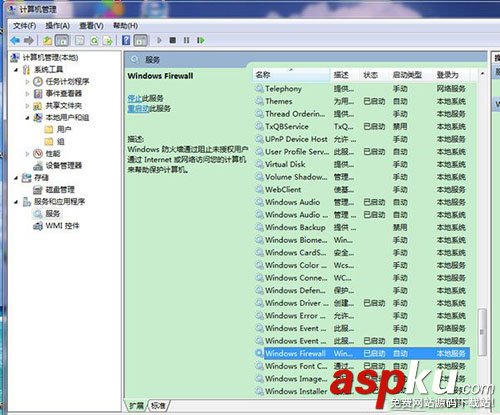
Task: Select the UPnP Device Host service
Action: [x=362, y=139]
